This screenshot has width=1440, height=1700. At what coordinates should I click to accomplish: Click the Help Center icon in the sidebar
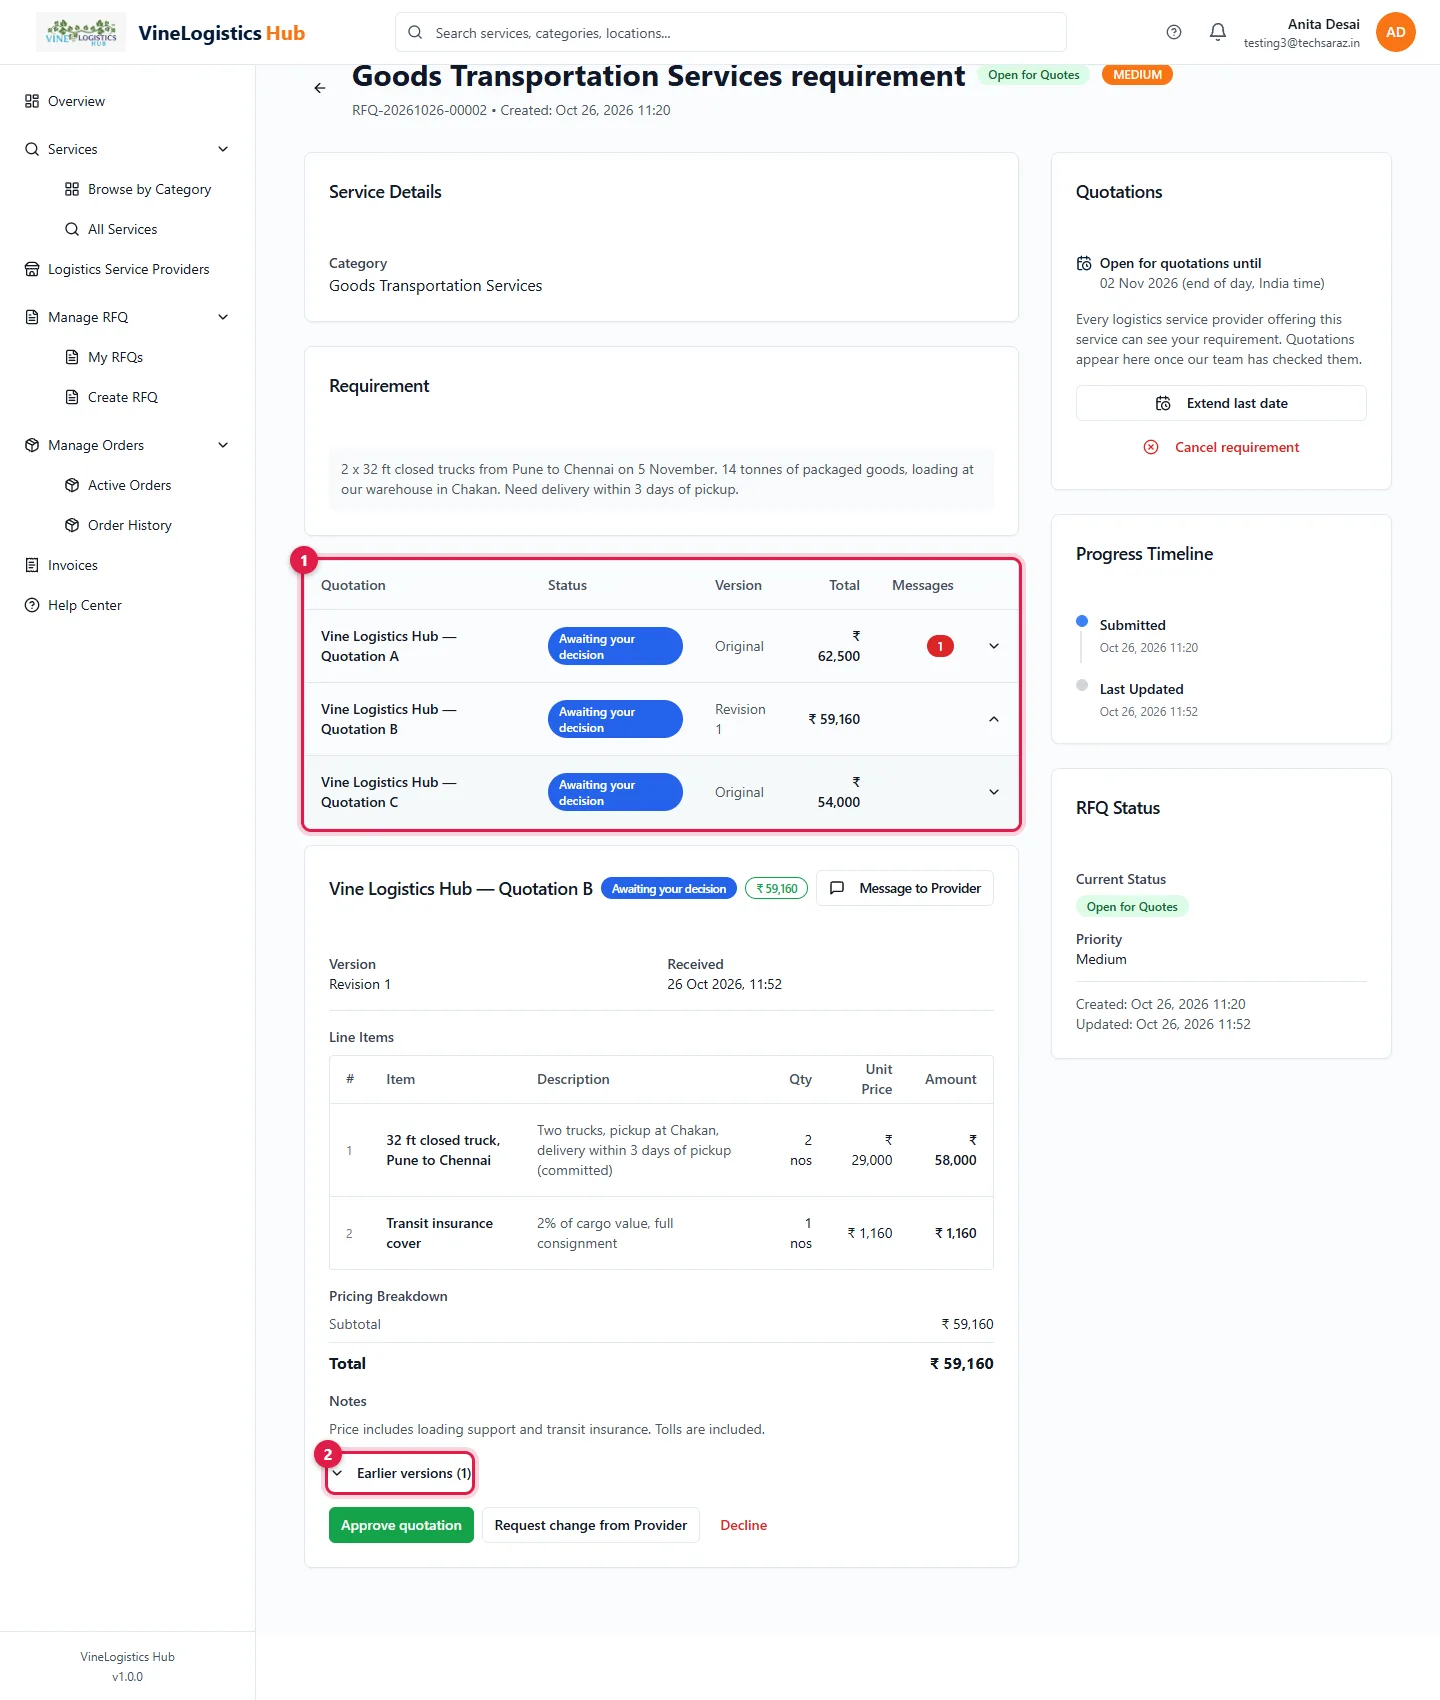pos(32,605)
